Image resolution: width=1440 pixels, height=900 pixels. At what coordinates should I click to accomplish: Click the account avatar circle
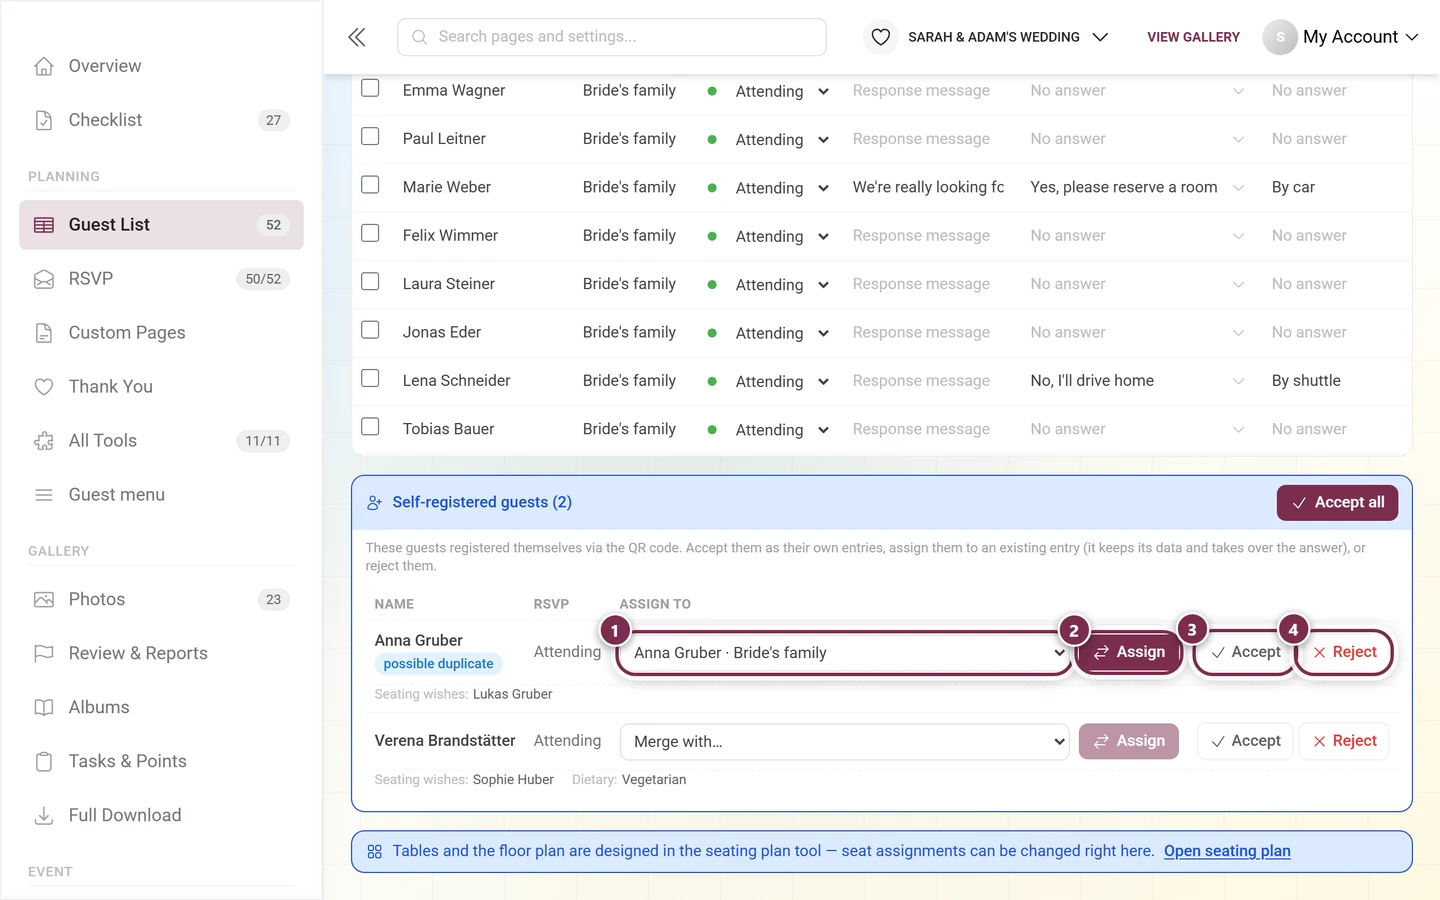[x=1280, y=37]
